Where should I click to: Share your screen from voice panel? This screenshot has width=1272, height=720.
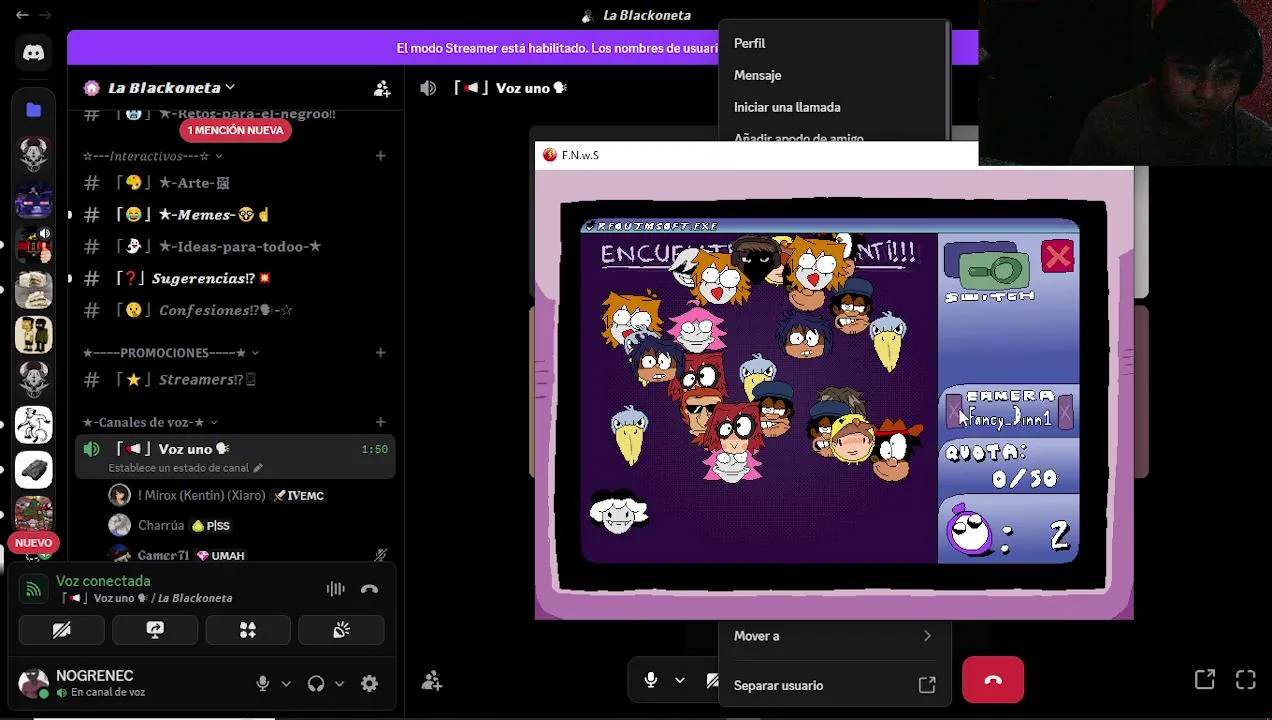[155, 630]
